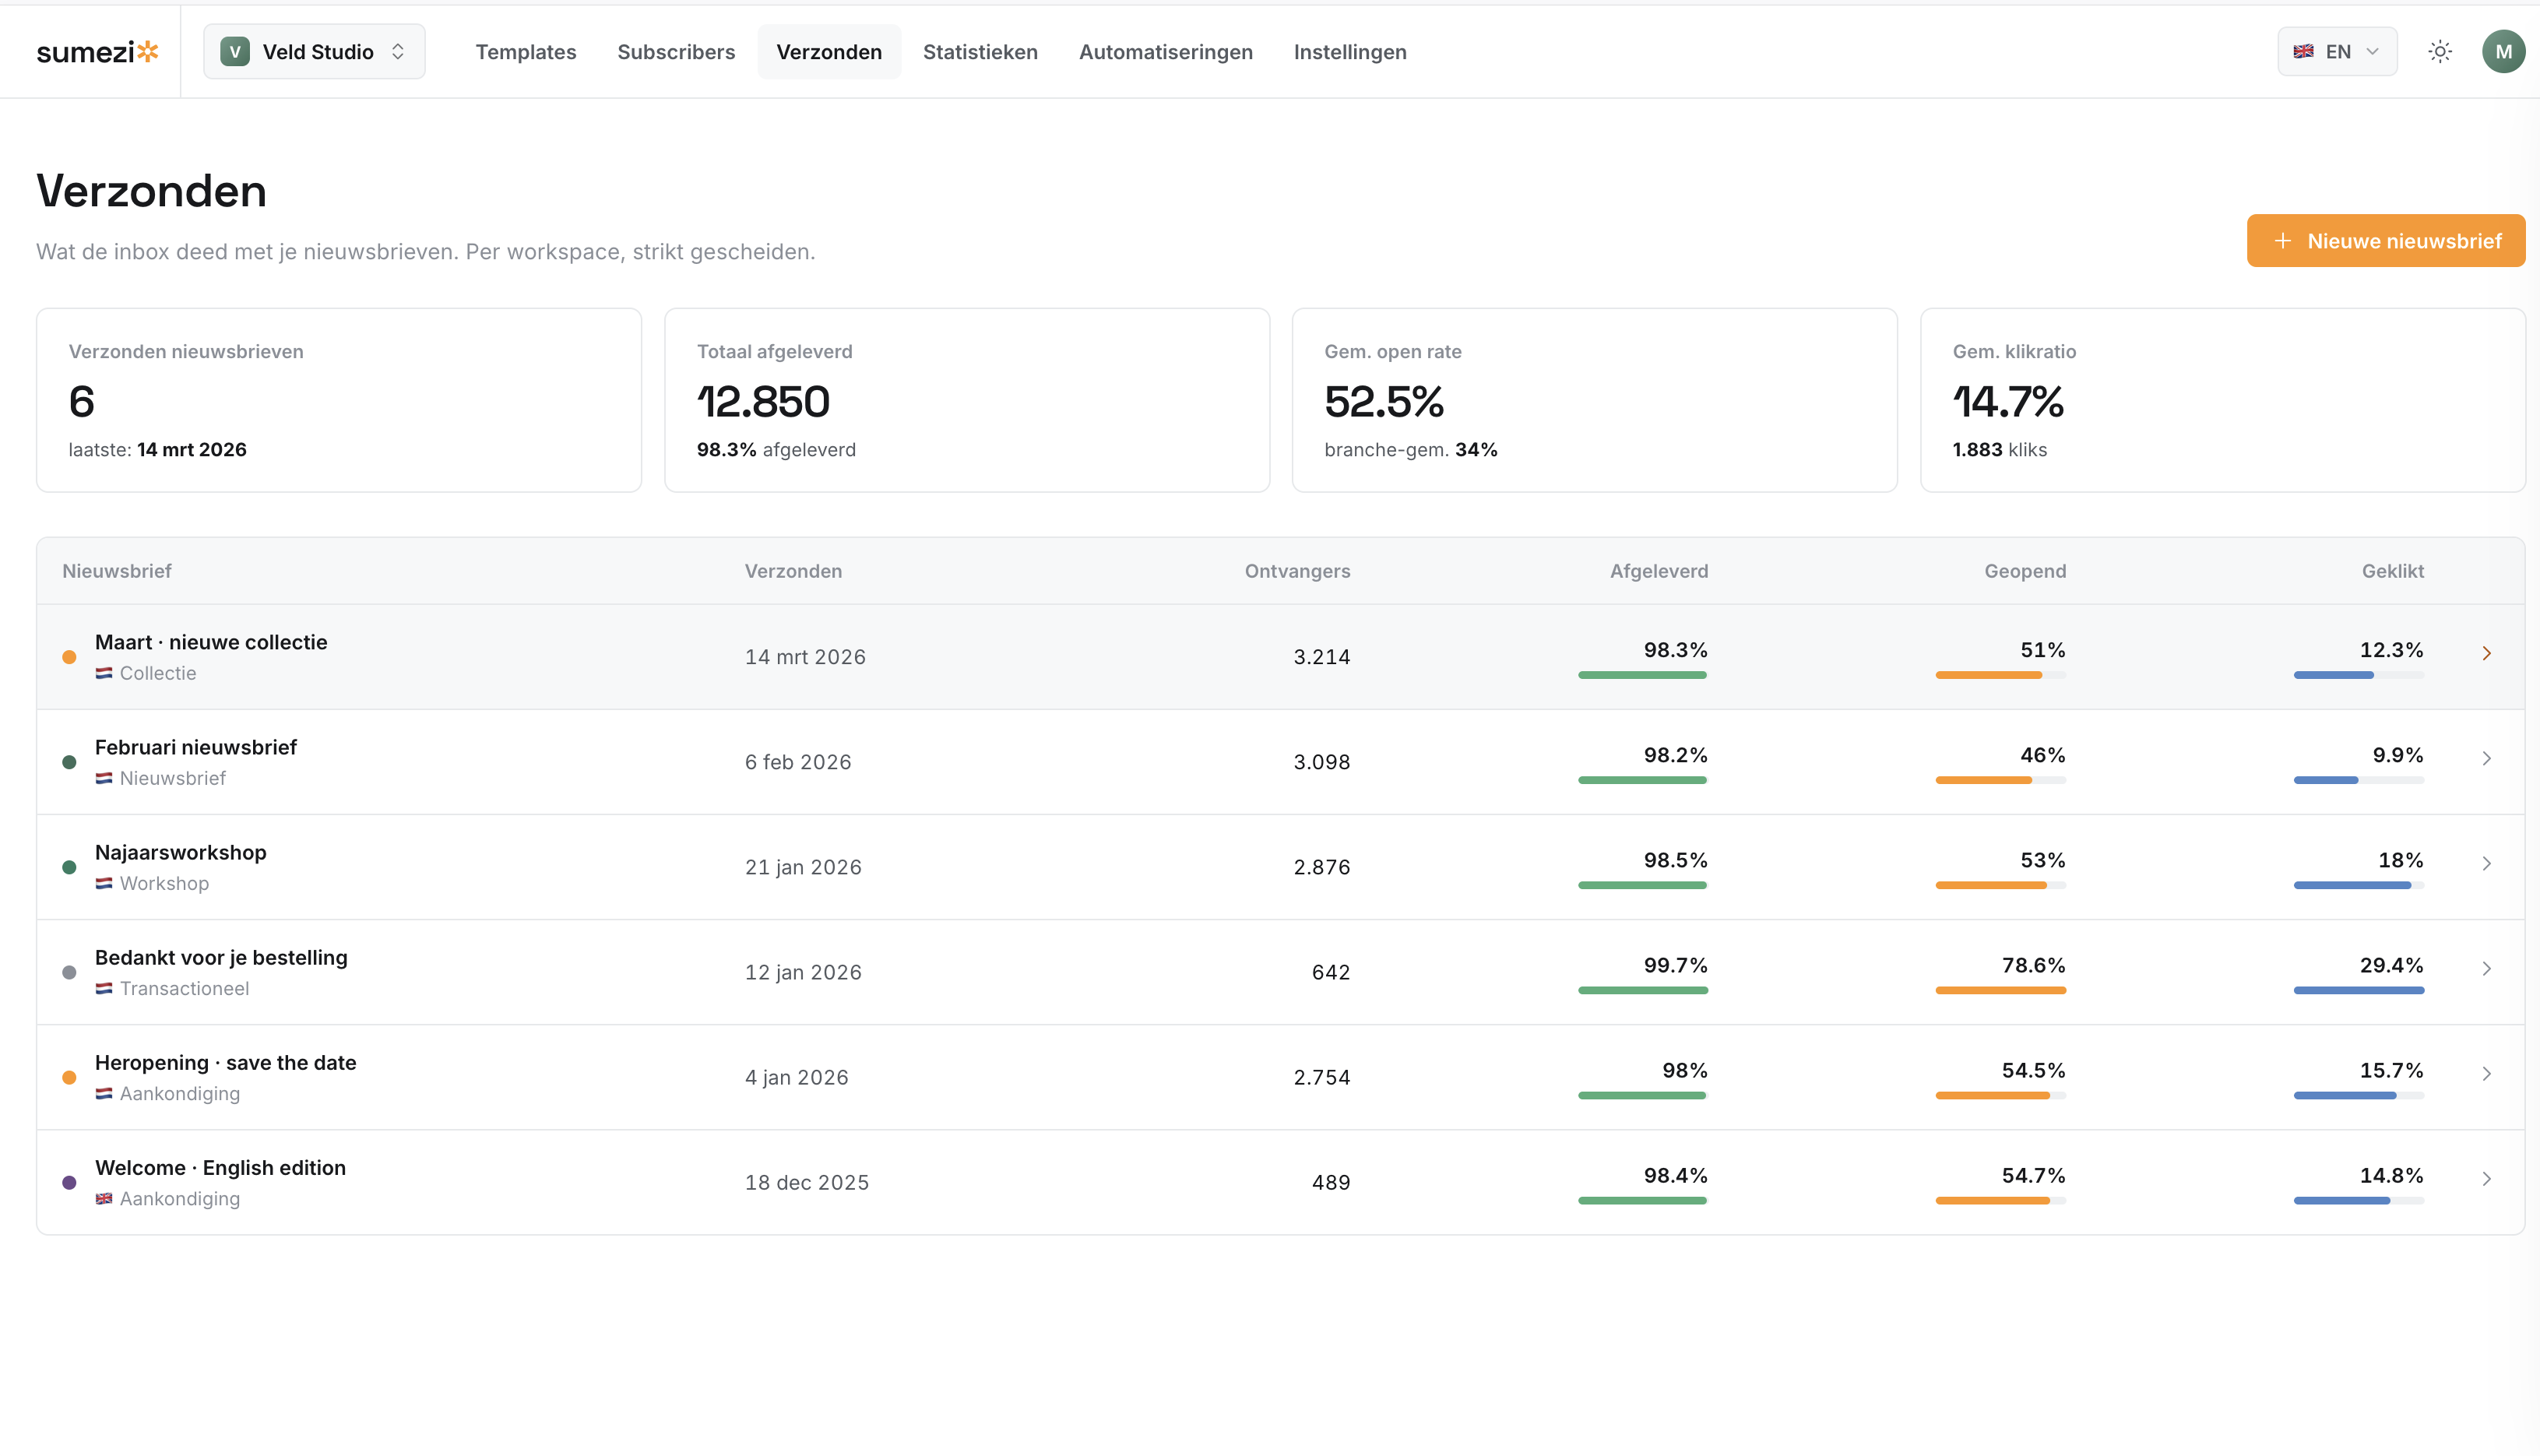Image resolution: width=2540 pixels, height=1456 pixels.
Task: Open the Statistieken tab
Action: [x=980, y=52]
